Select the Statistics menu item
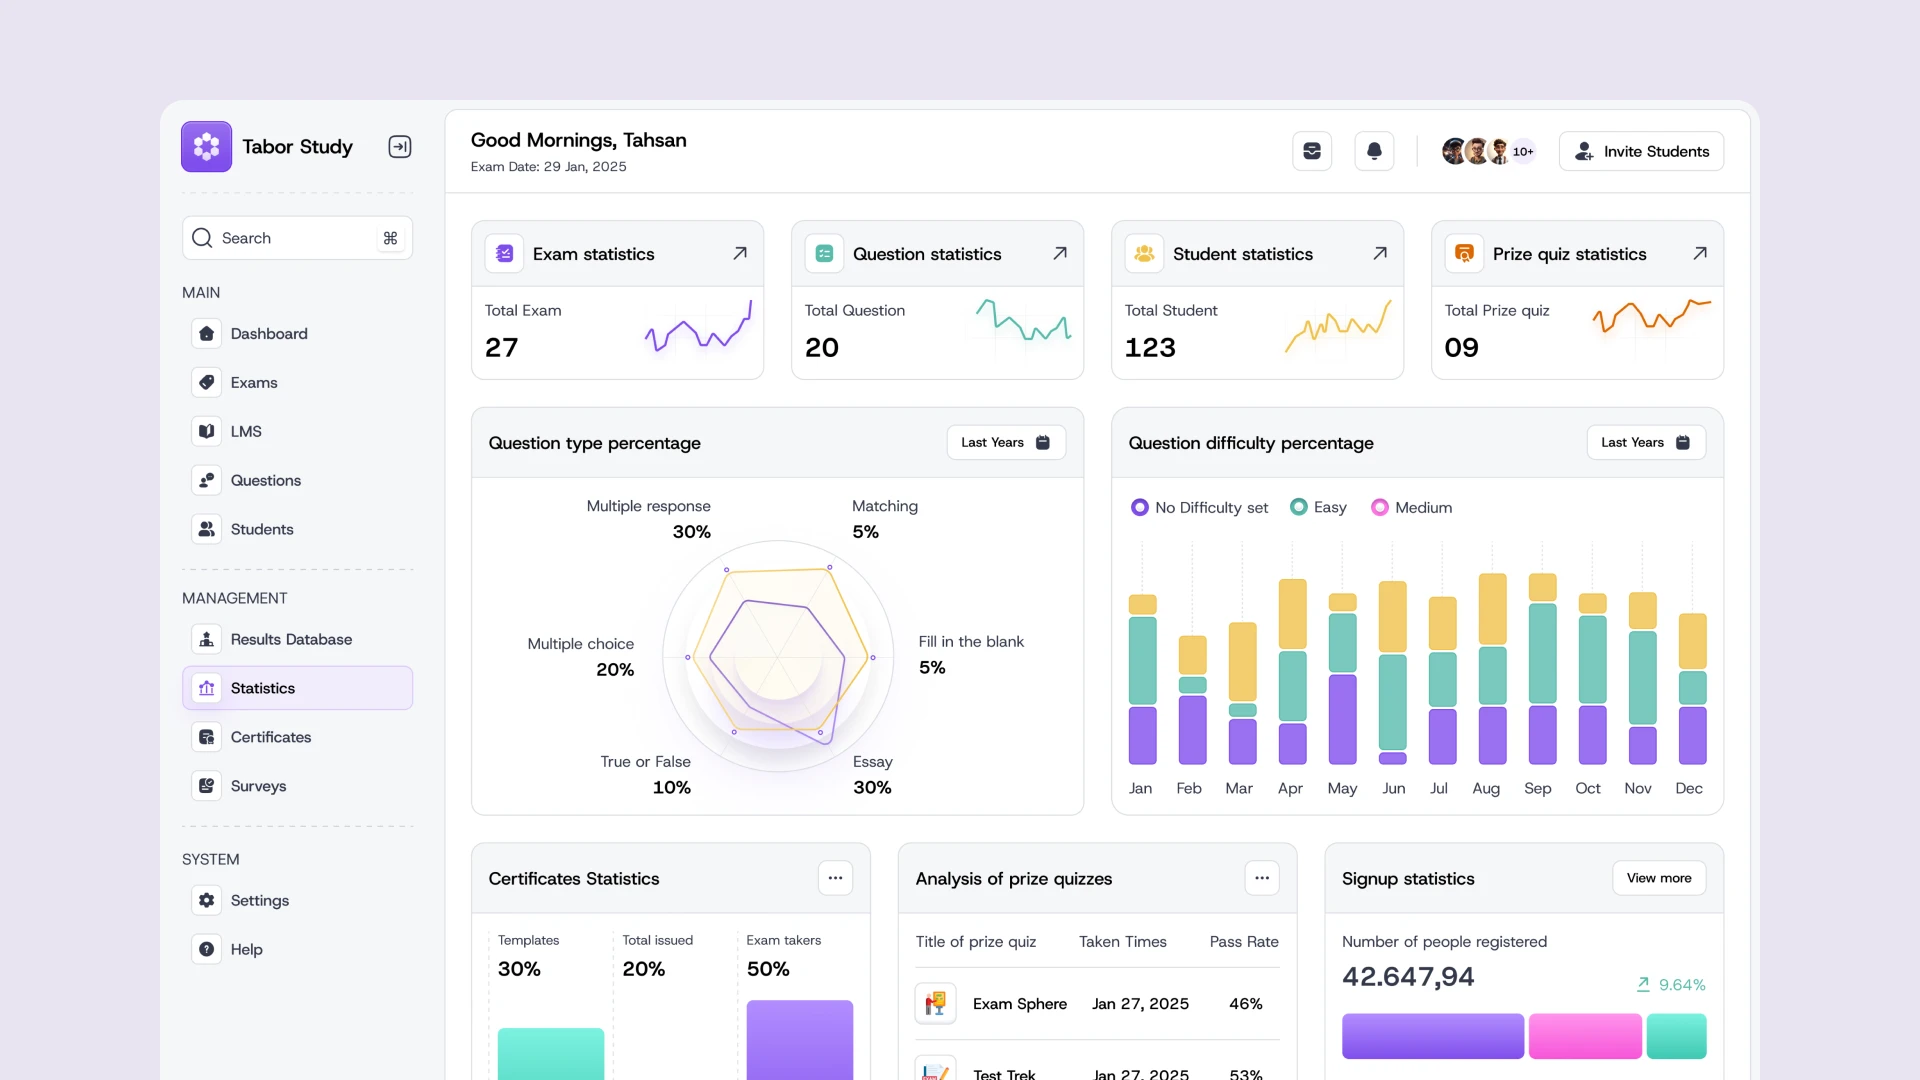The image size is (1920, 1080). point(297,688)
